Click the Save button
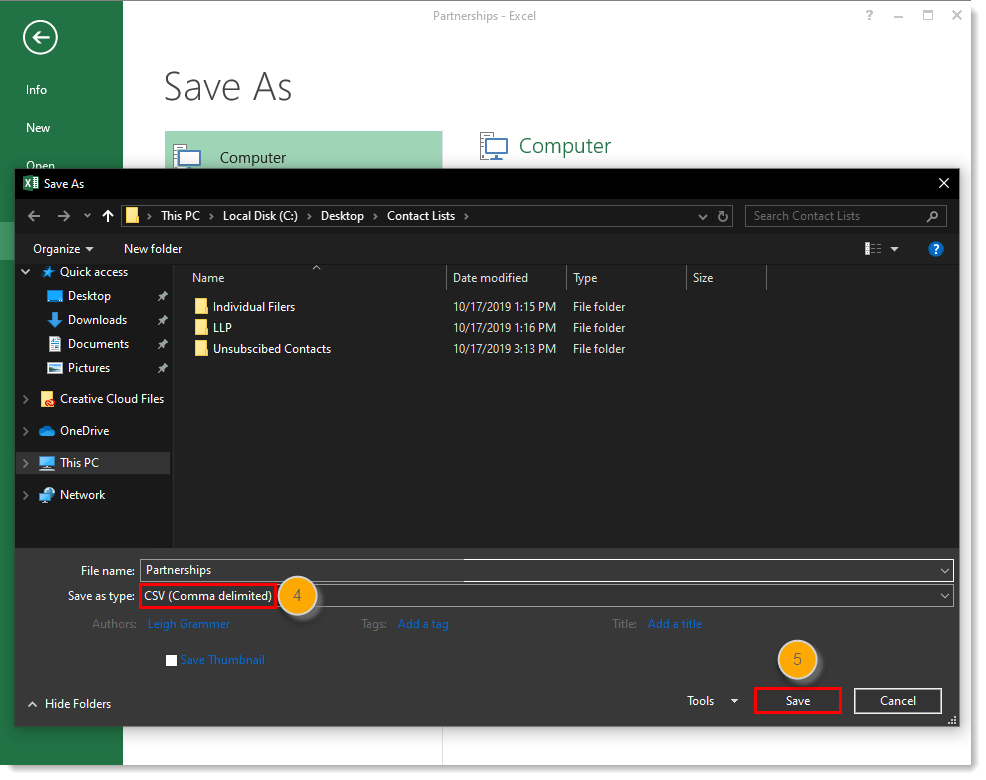 coord(797,701)
